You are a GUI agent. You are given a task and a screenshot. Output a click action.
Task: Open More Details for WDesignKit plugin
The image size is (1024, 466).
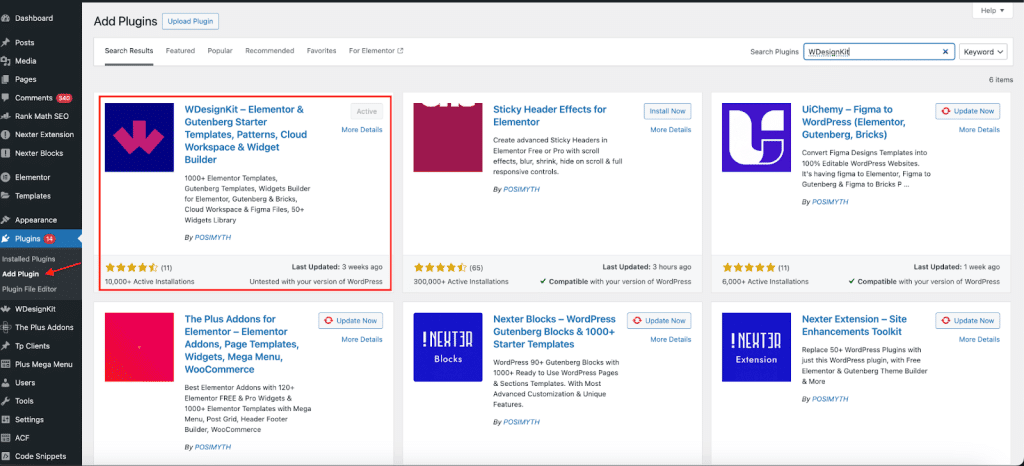tap(361, 130)
